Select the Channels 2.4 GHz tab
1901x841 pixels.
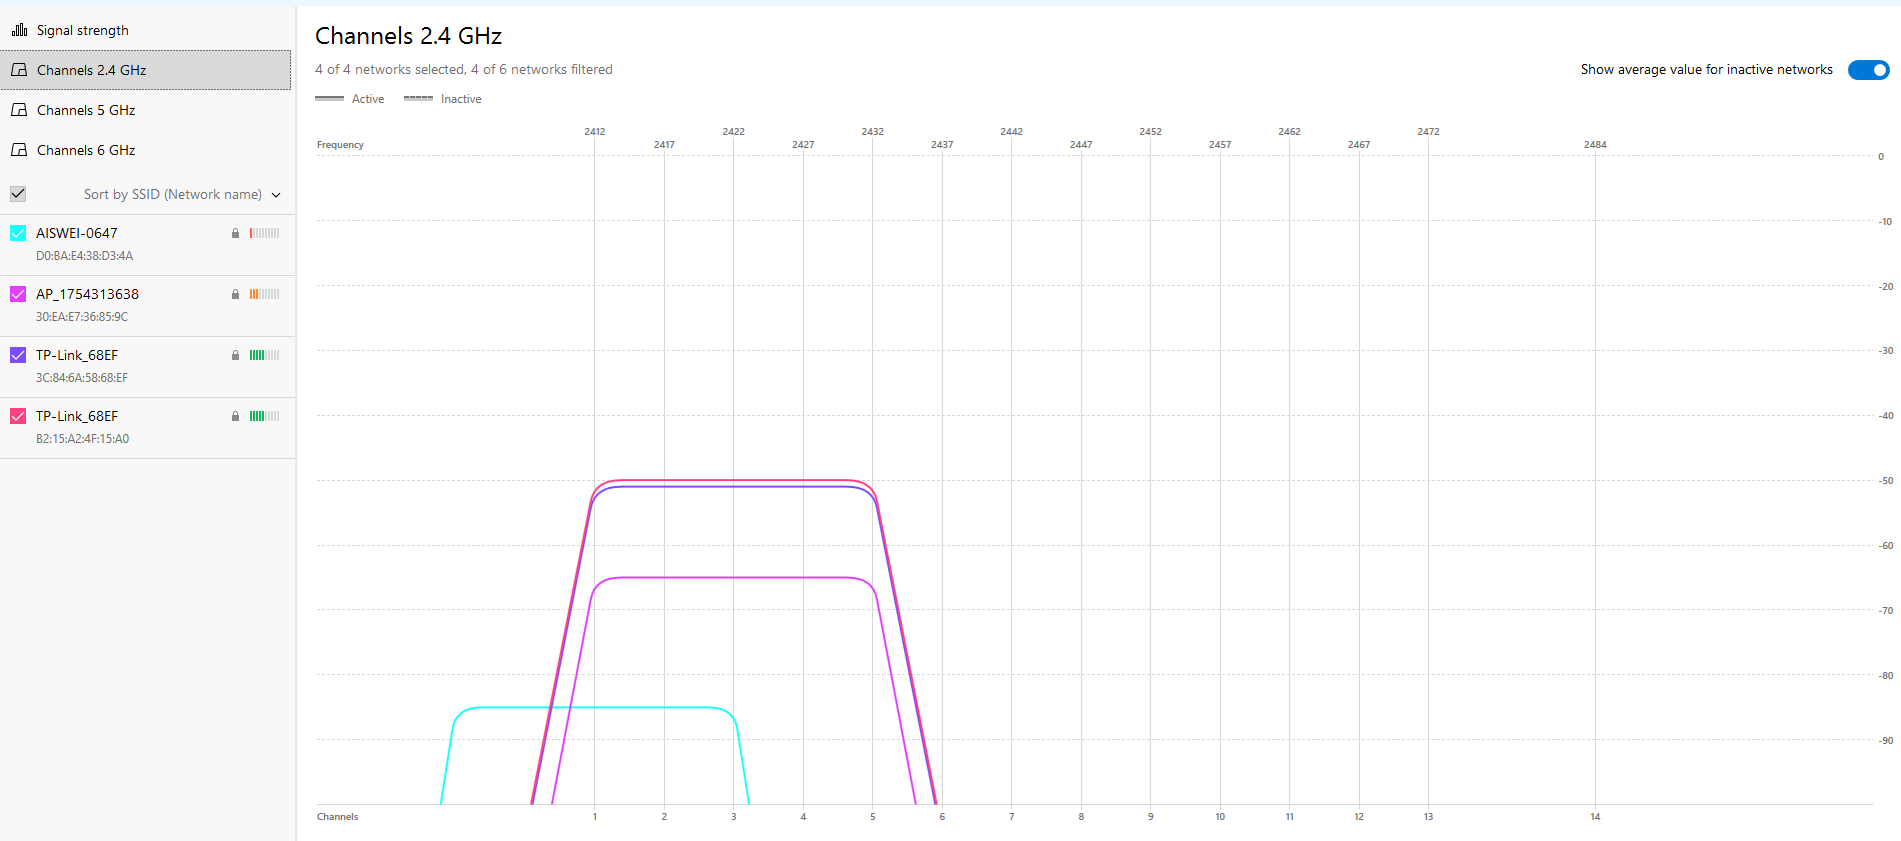pyautogui.click(x=146, y=70)
